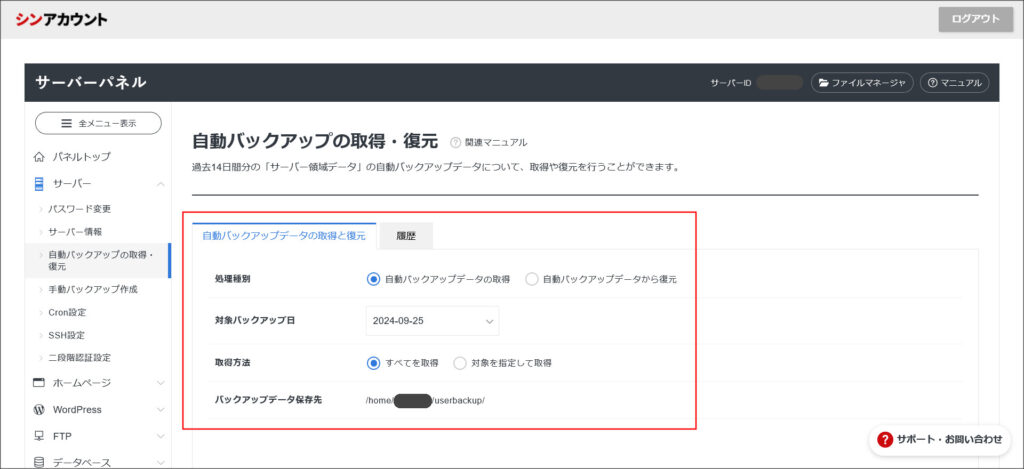Expand the WordPress section chevron

(161, 410)
